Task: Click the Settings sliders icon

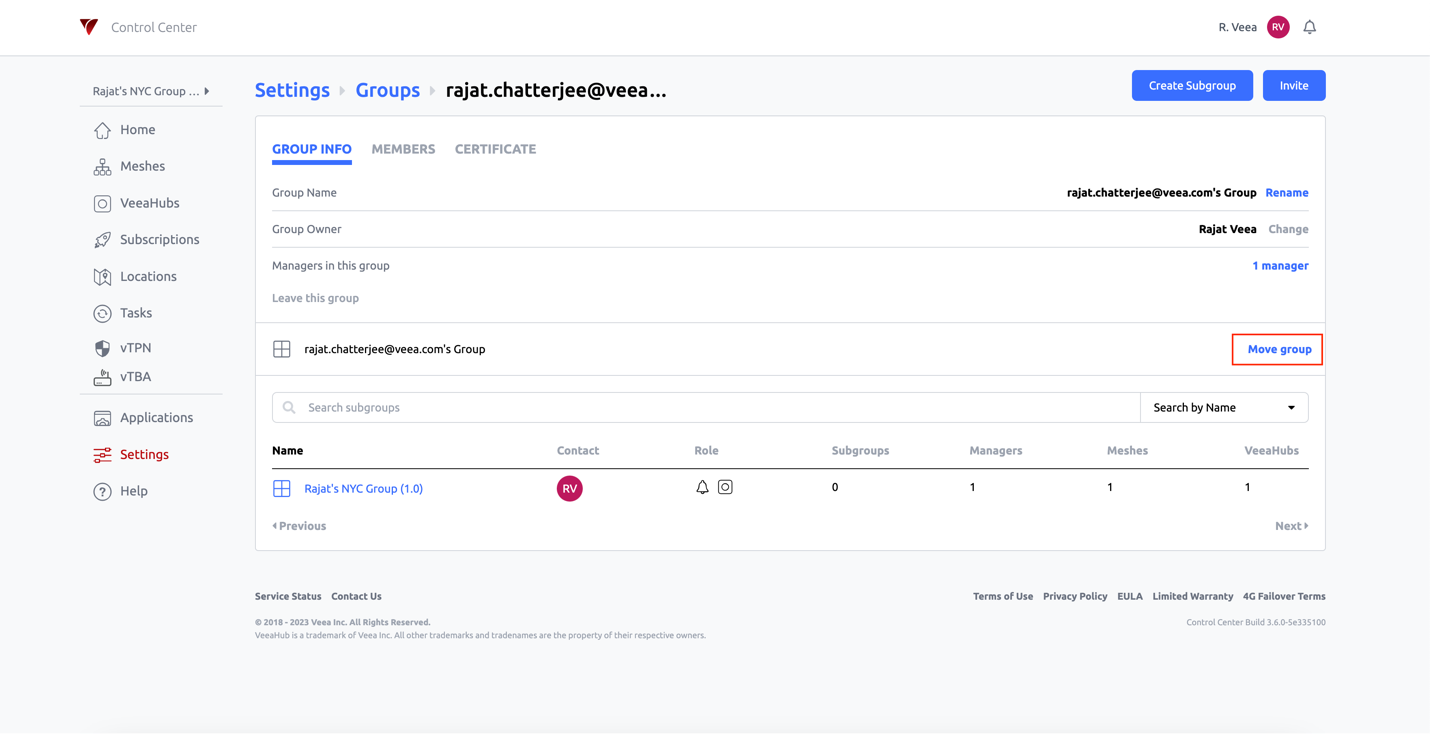Action: 102,455
